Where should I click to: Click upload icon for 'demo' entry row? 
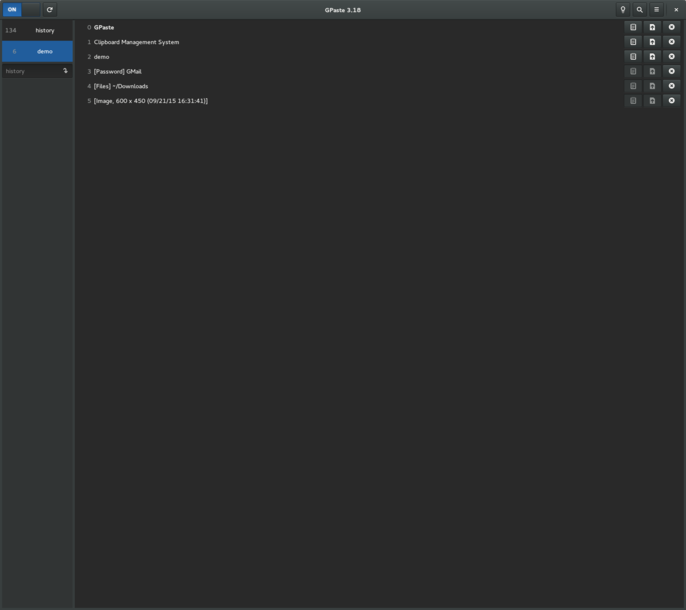[x=652, y=57]
